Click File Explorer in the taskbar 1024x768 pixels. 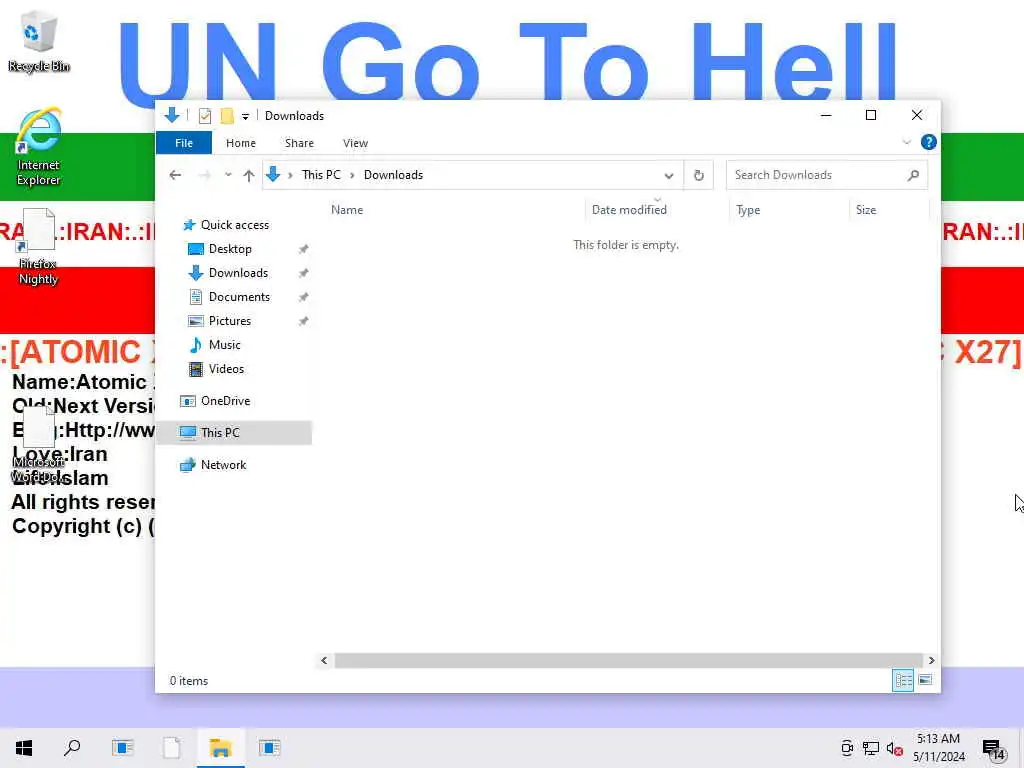tap(221, 748)
